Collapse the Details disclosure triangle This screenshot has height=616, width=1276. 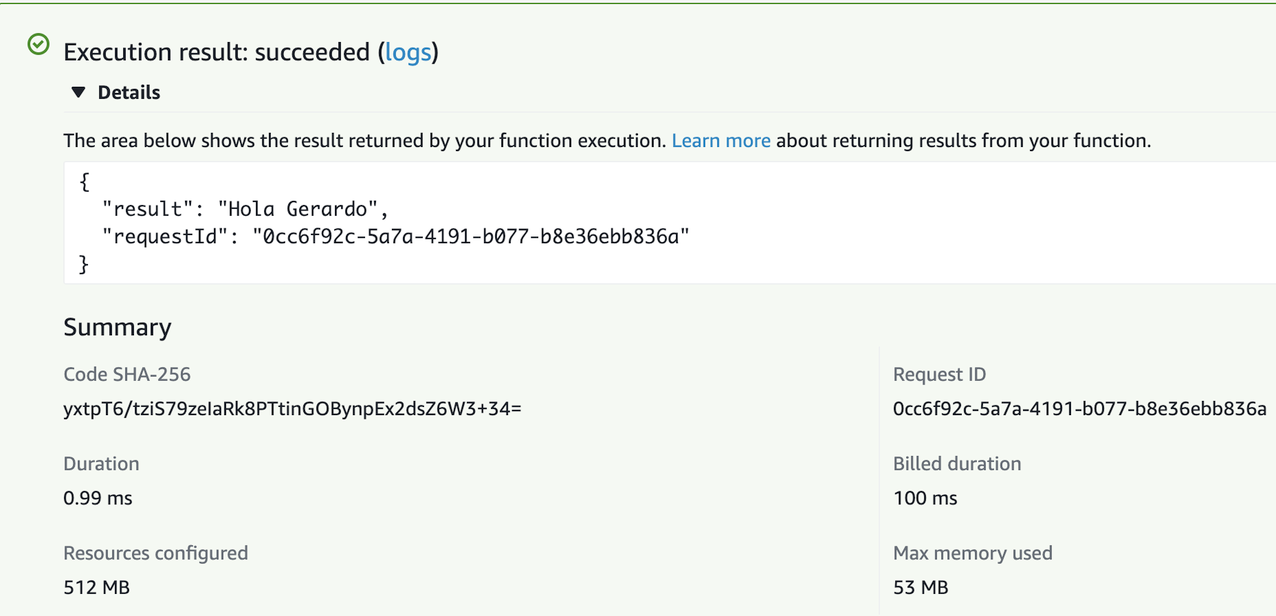tap(78, 92)
